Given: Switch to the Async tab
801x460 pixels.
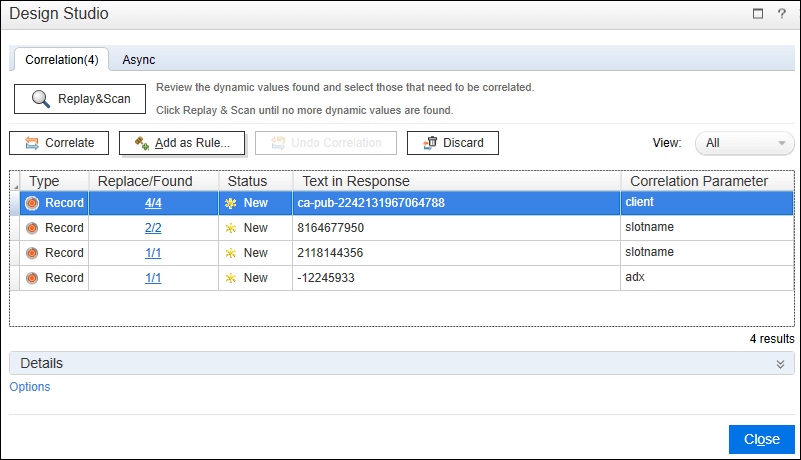Looking at the screenshot, I should (139, 59).
